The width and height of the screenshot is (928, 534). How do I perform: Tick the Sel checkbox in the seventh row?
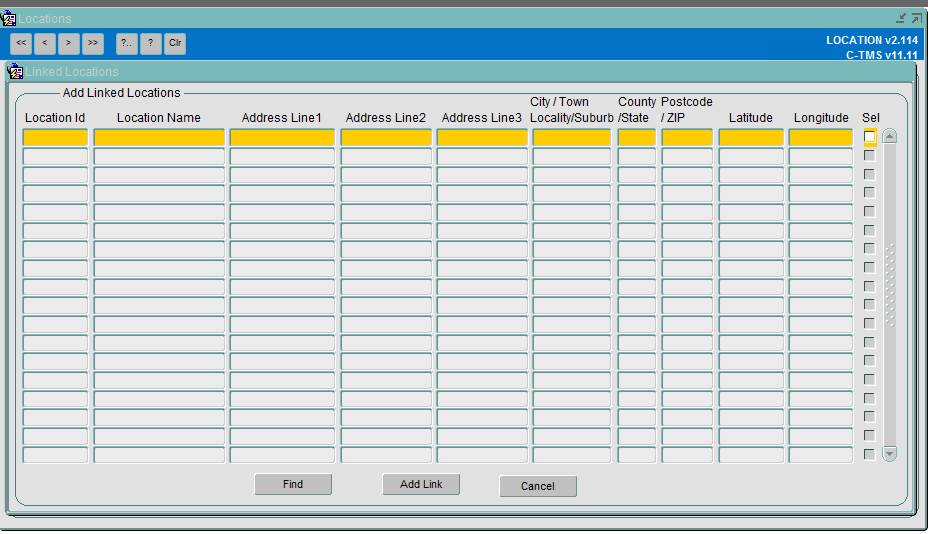click(x=869, y=249)
